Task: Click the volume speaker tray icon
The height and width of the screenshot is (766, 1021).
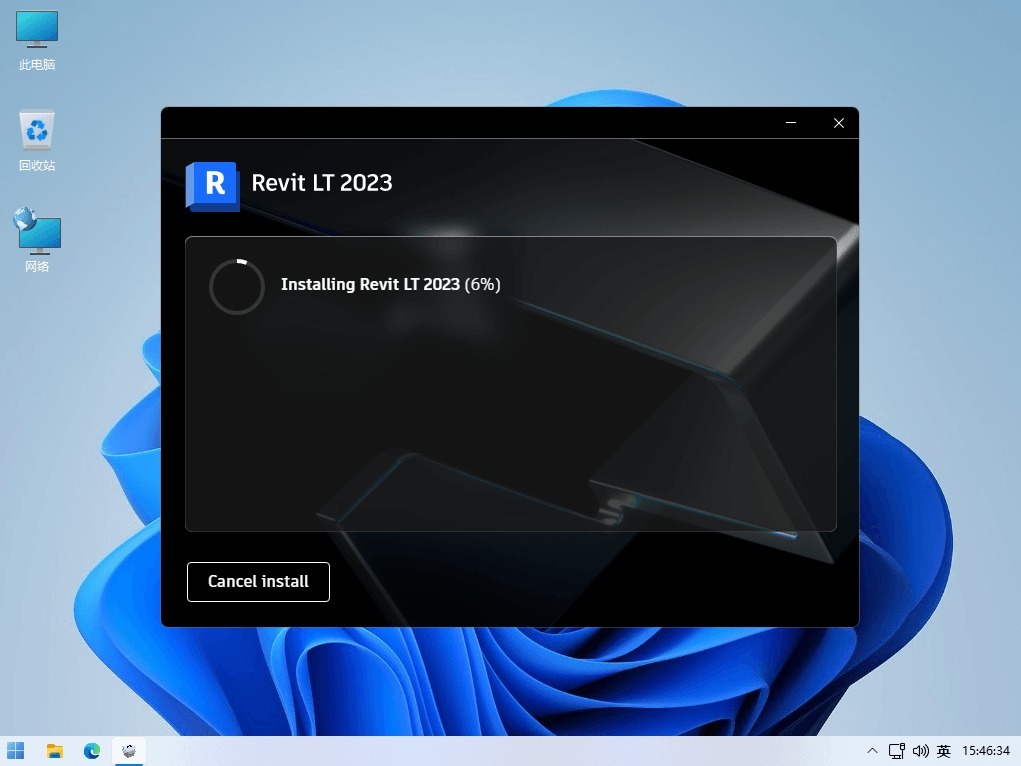Action: click(x=920, y=751)
